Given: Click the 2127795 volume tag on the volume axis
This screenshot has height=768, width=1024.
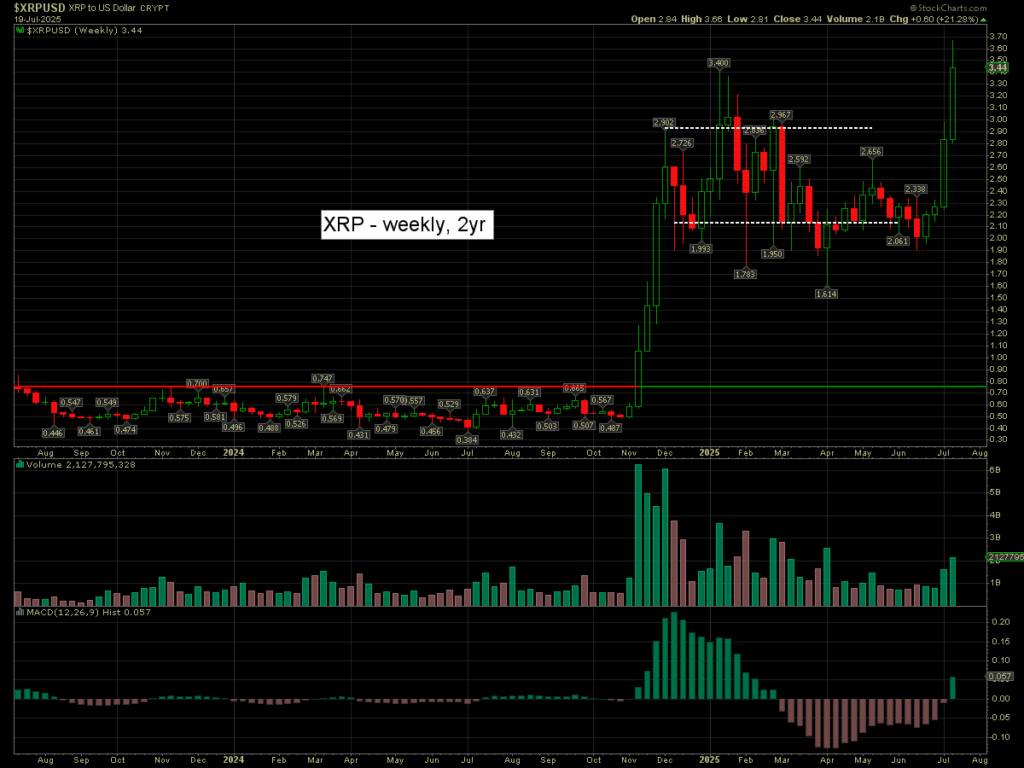Looking at the screenshot, I should pos(1005,557).
